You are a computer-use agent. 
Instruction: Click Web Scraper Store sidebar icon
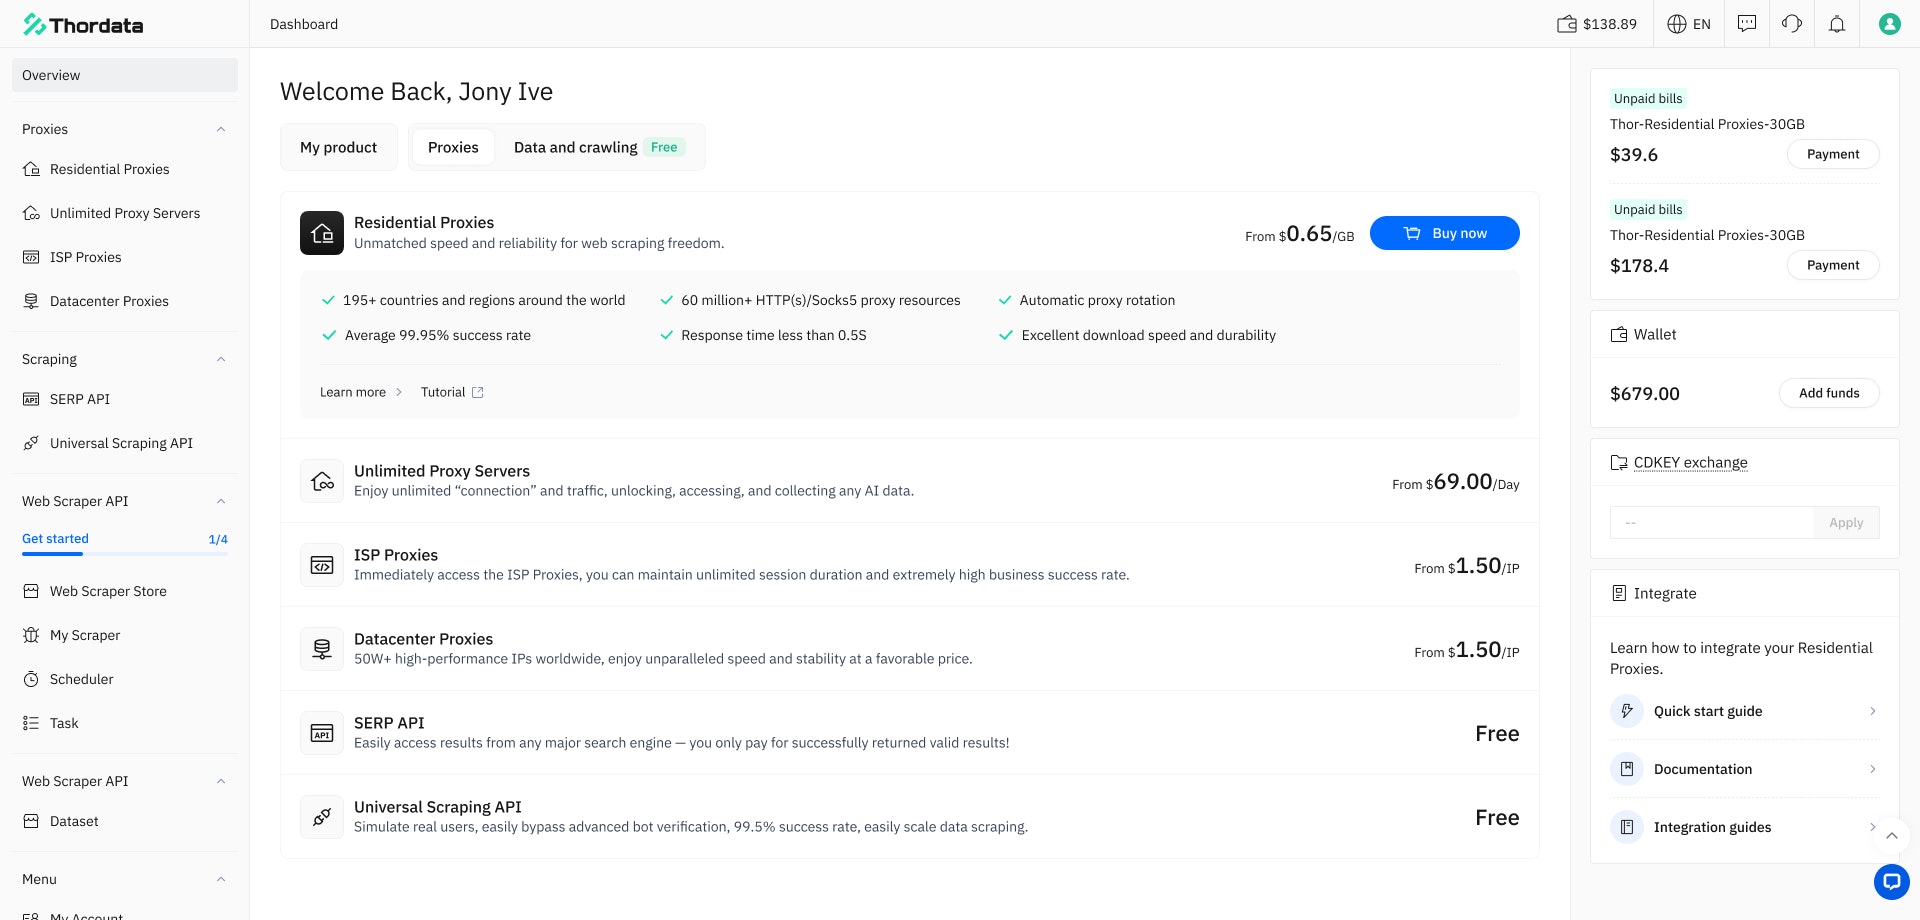[31, 591]
